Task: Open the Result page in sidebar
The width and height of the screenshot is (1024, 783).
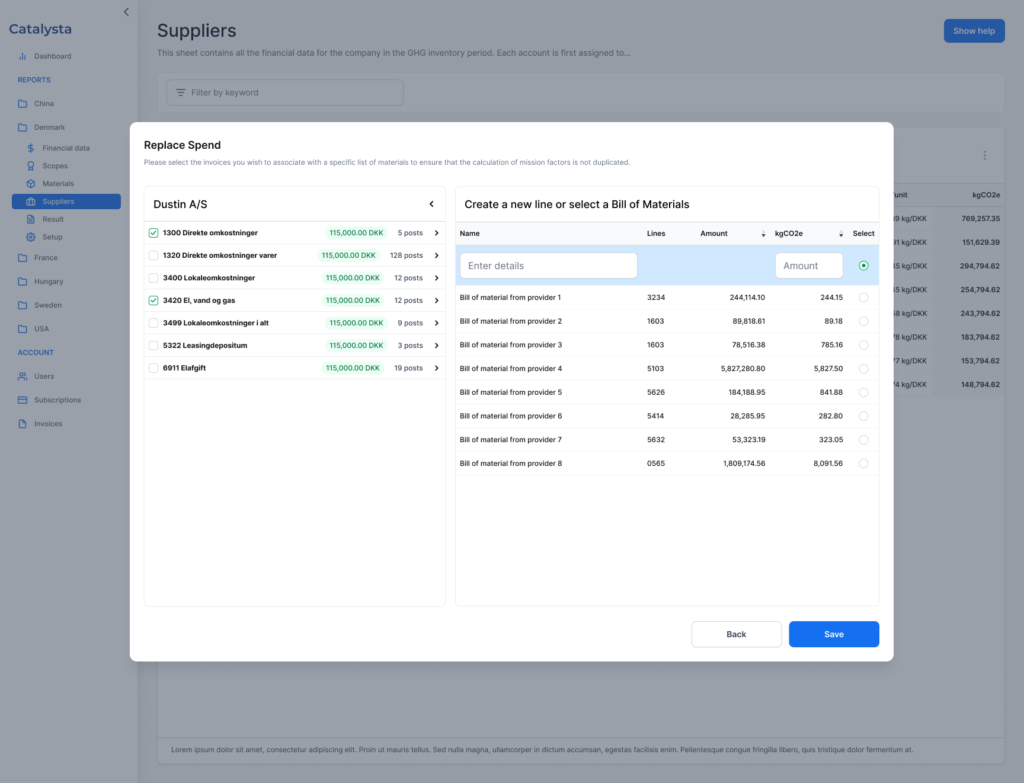Action: click(53, 219)
